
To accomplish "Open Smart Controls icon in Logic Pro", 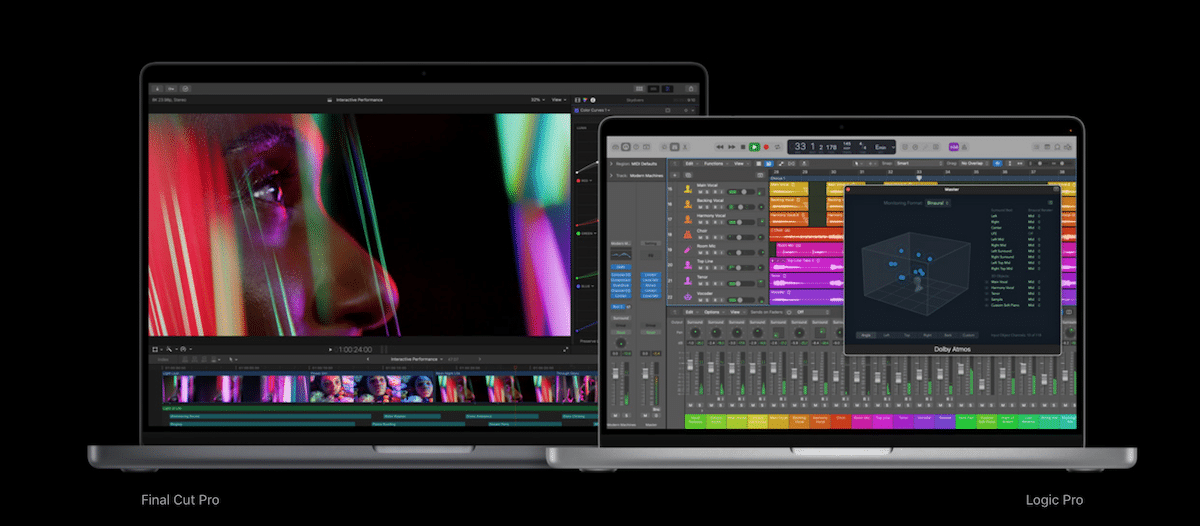I will pos(664,147).
